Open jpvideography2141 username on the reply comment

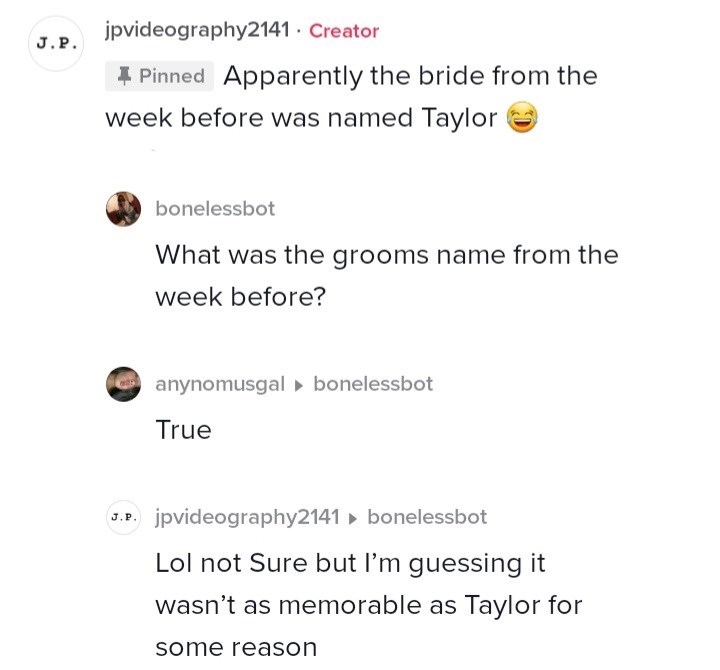coord(248,517)
